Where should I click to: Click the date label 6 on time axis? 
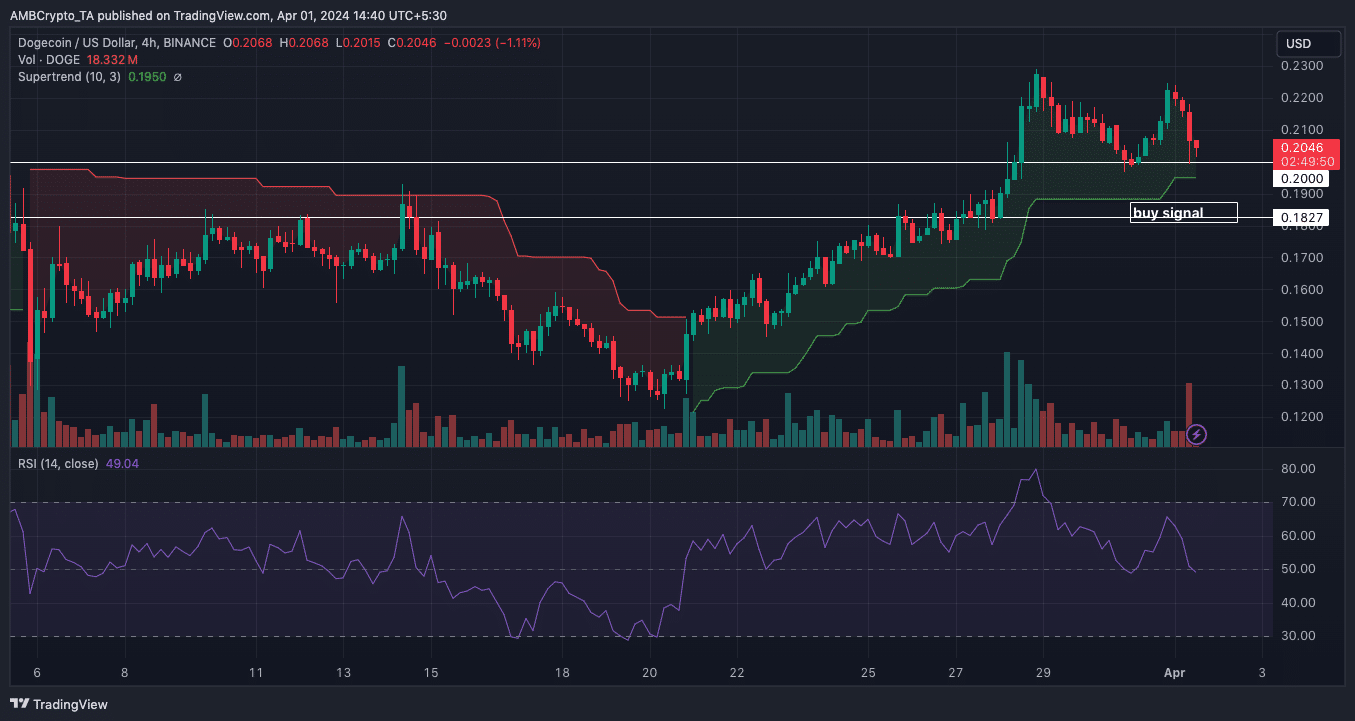click(x=37, y=672)
